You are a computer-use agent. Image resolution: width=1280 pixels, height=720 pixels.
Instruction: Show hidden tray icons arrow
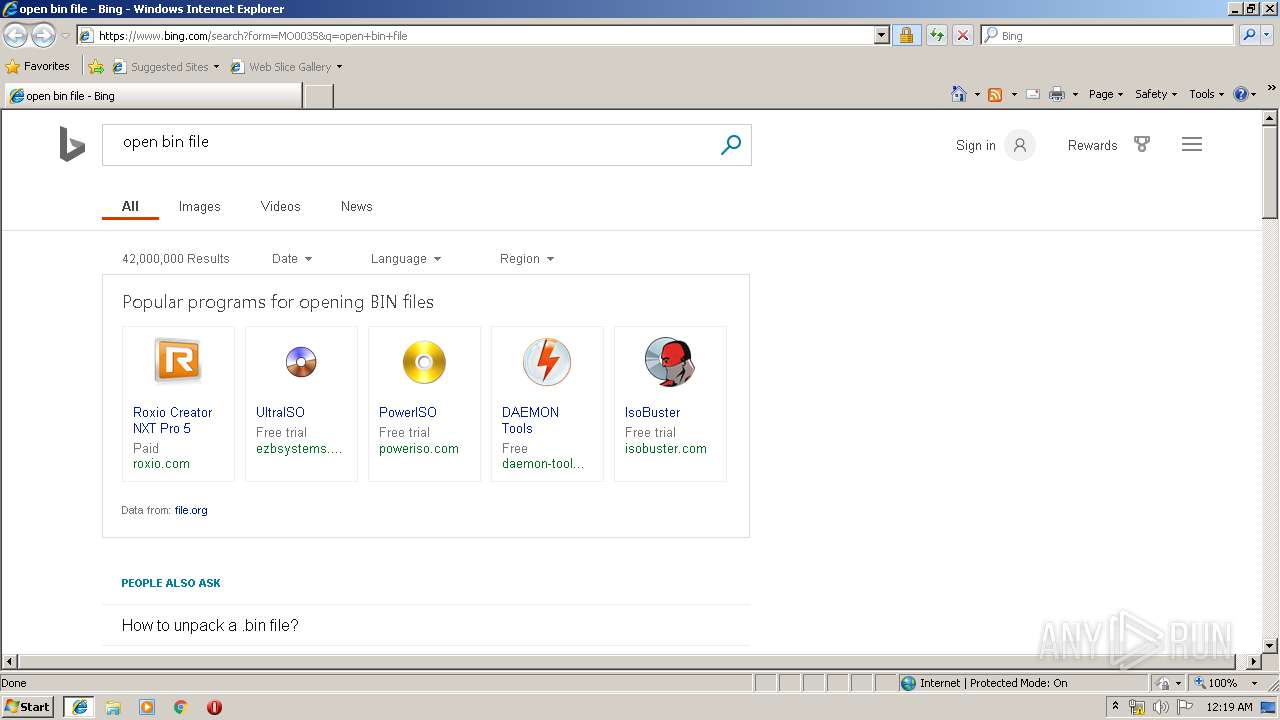[1116, 707]
